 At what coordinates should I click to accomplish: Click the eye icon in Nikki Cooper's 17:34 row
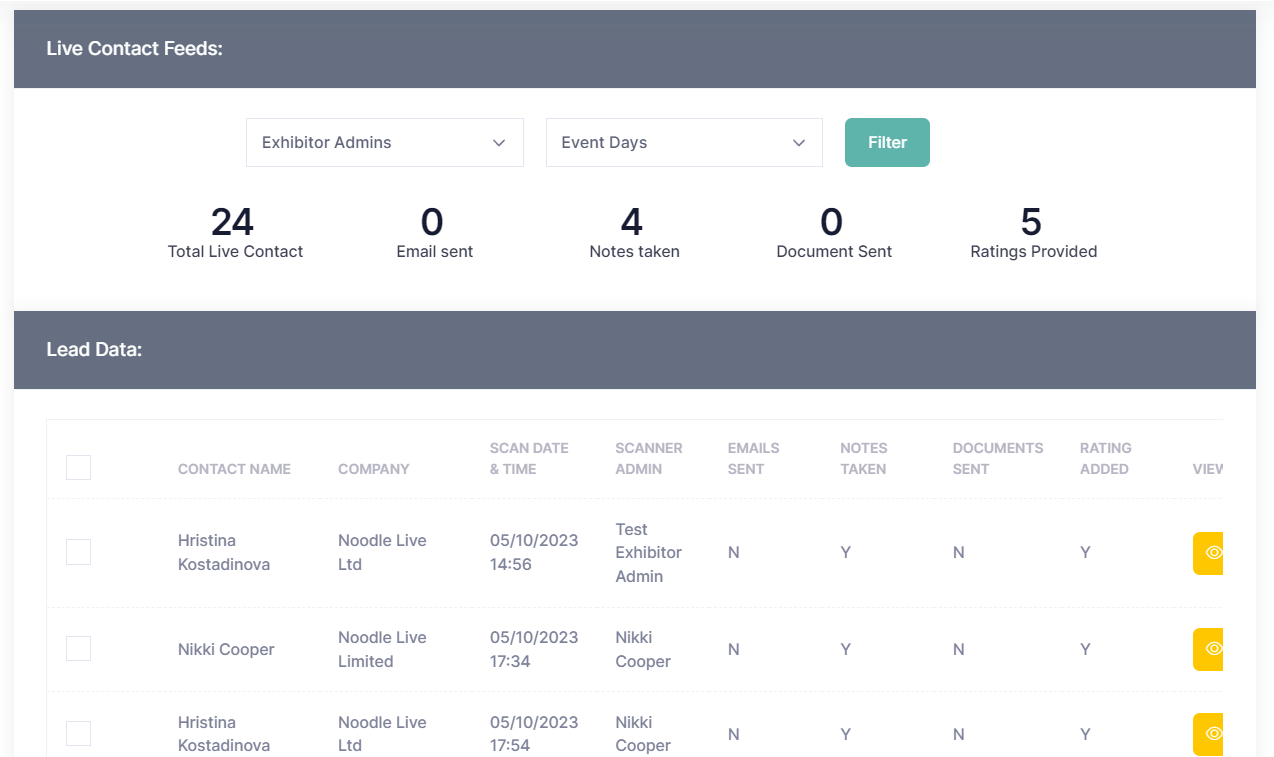1209,649
